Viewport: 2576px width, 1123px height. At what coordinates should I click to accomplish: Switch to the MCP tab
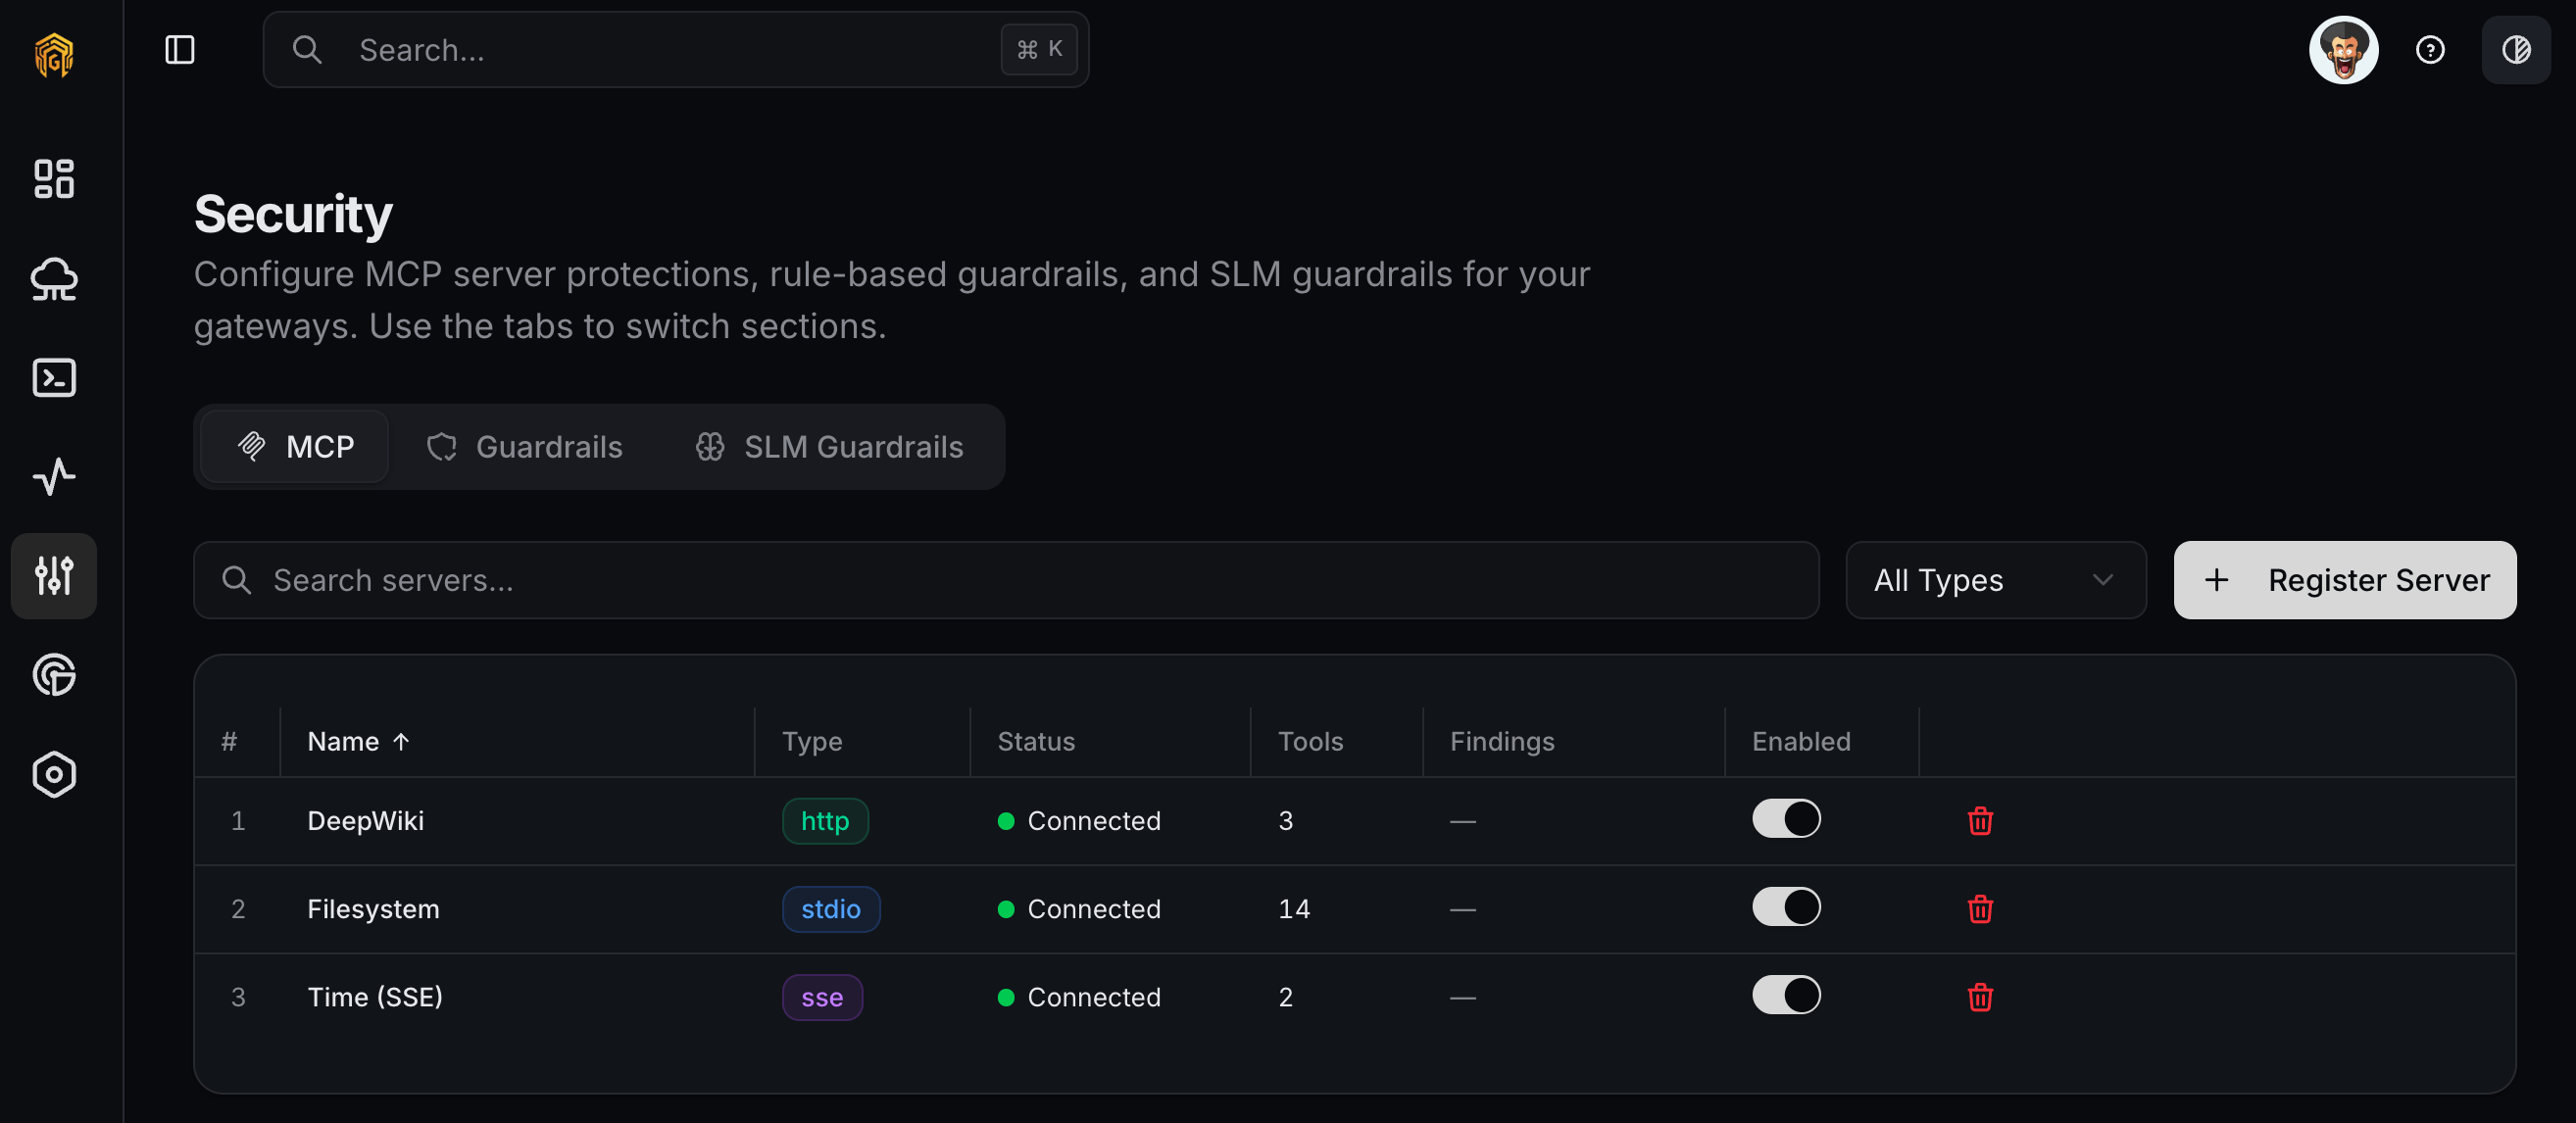(x=295, y=447)
